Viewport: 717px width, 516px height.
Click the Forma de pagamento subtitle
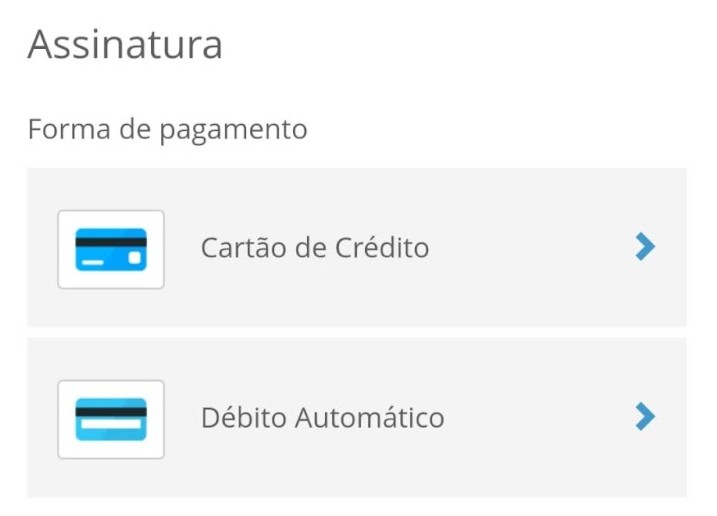(x=167, y=130)
